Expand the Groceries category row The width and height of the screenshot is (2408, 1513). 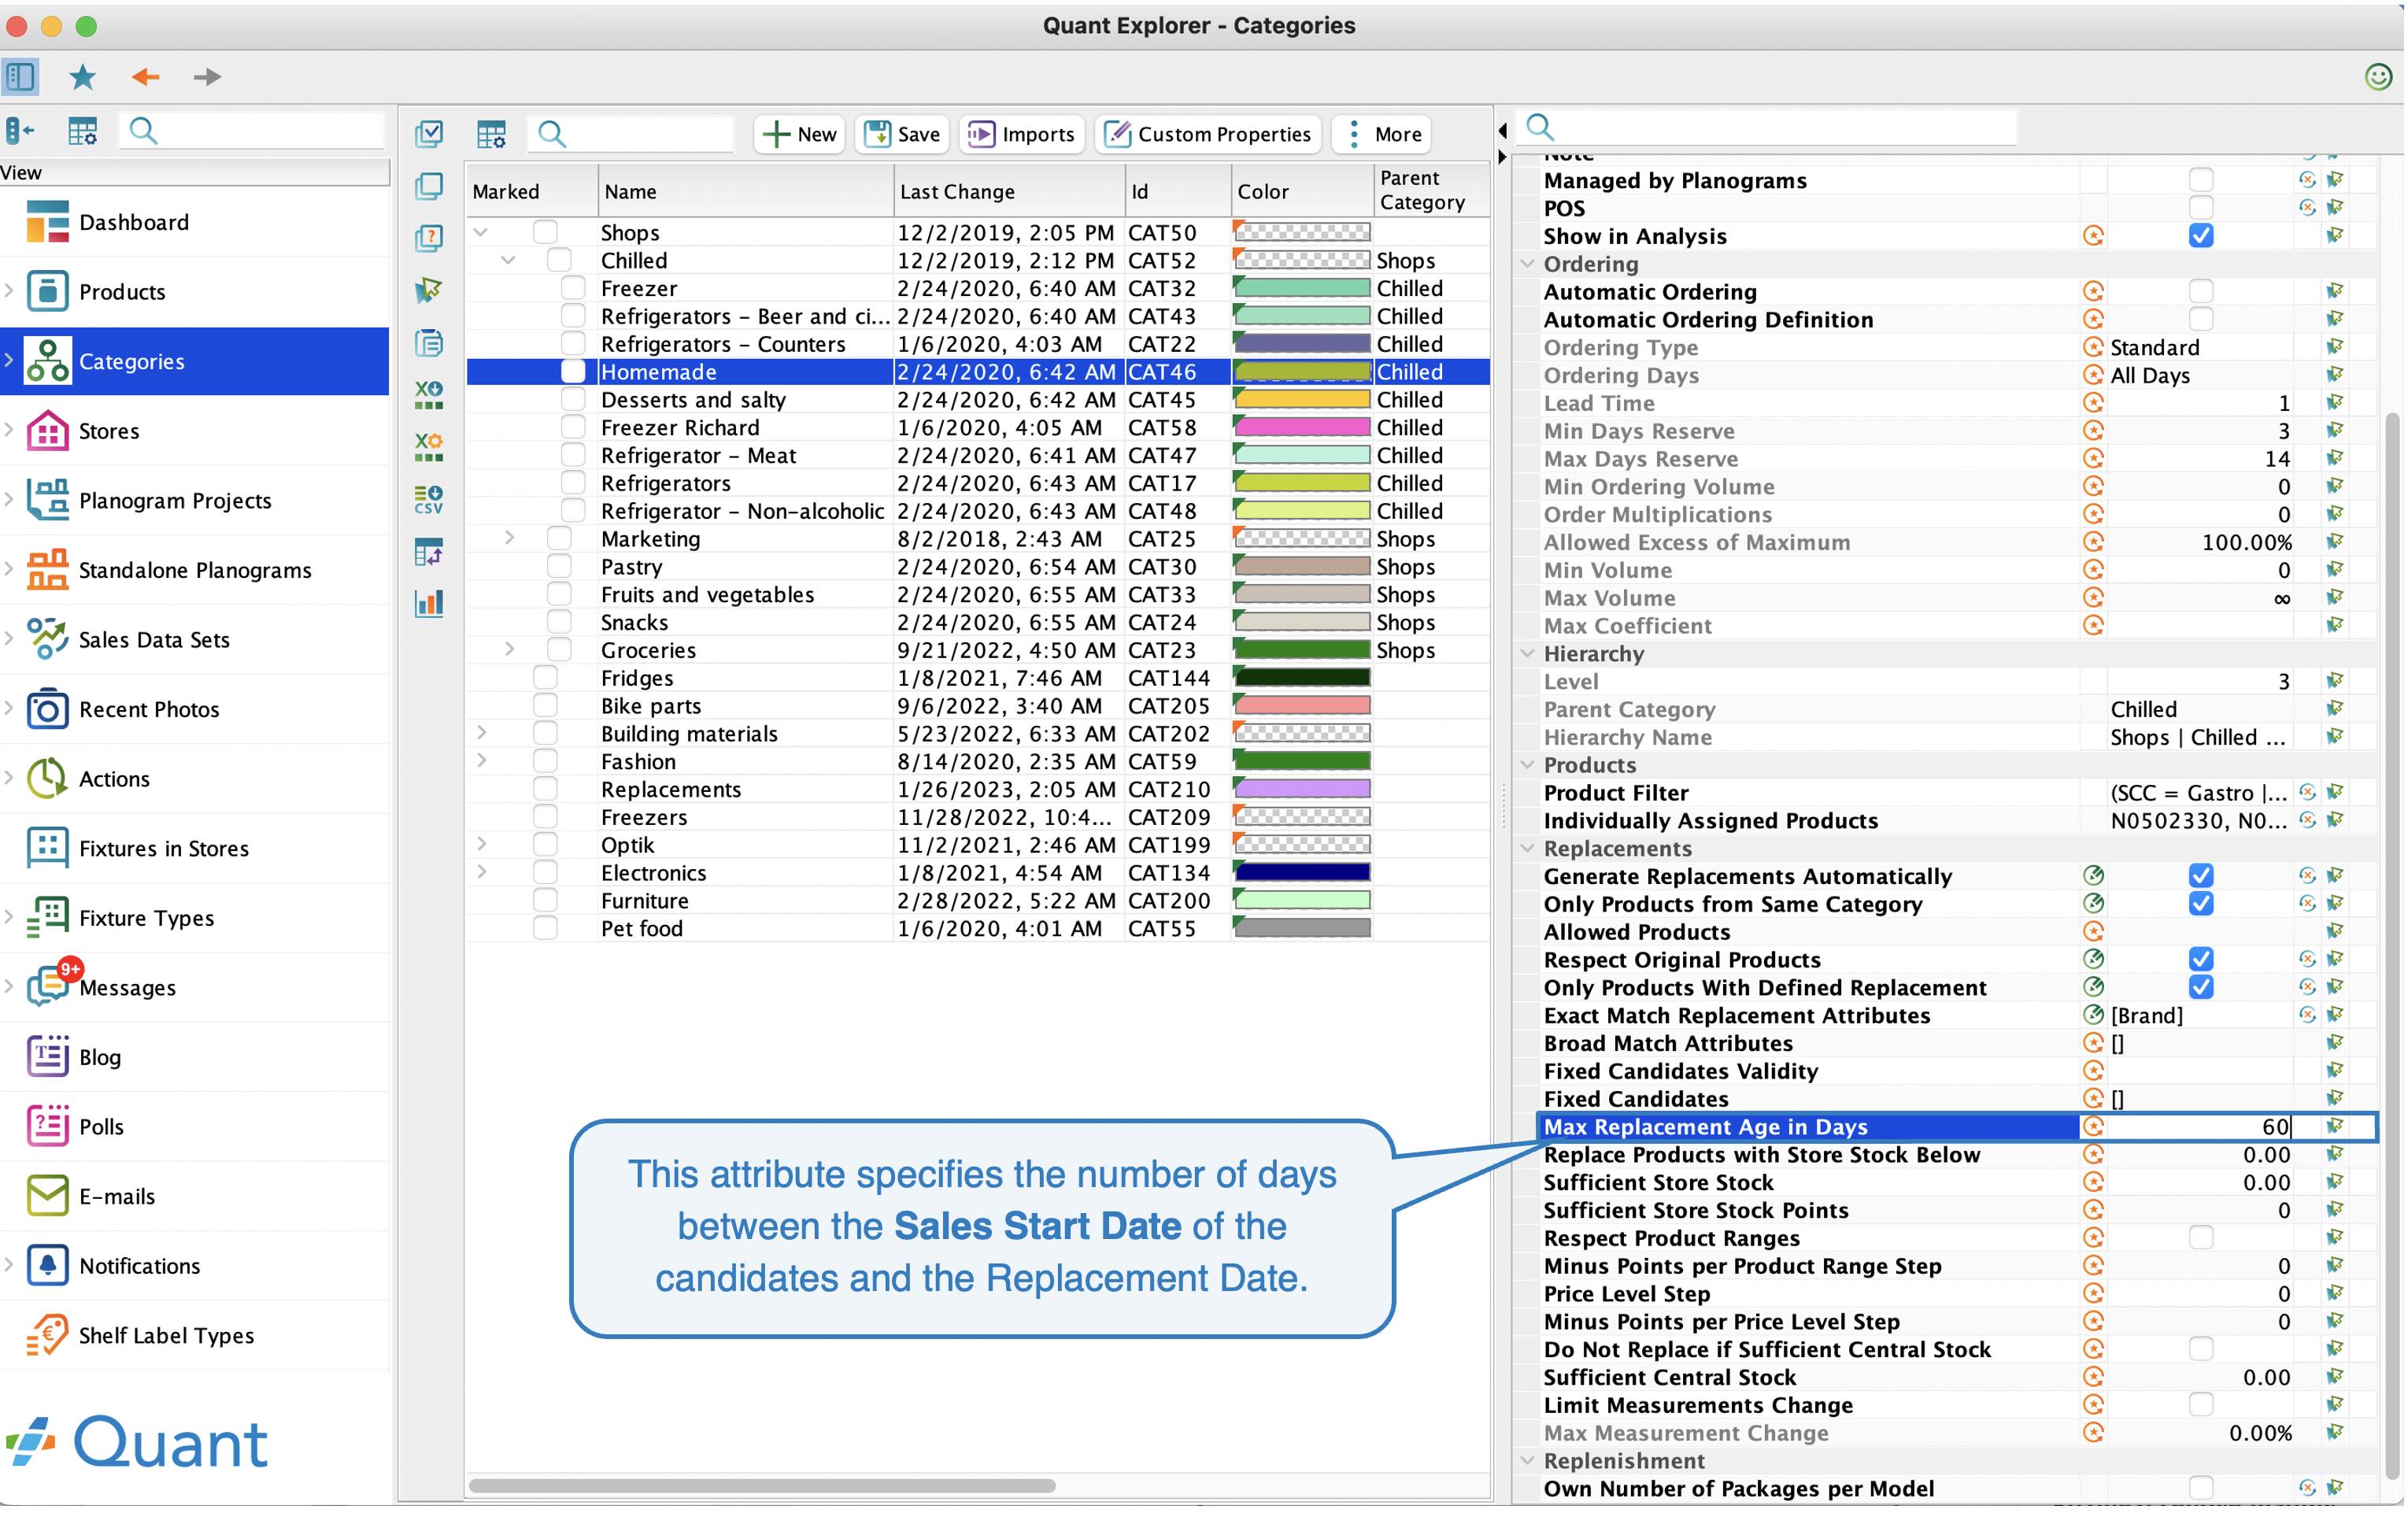(x=509, y=649)
